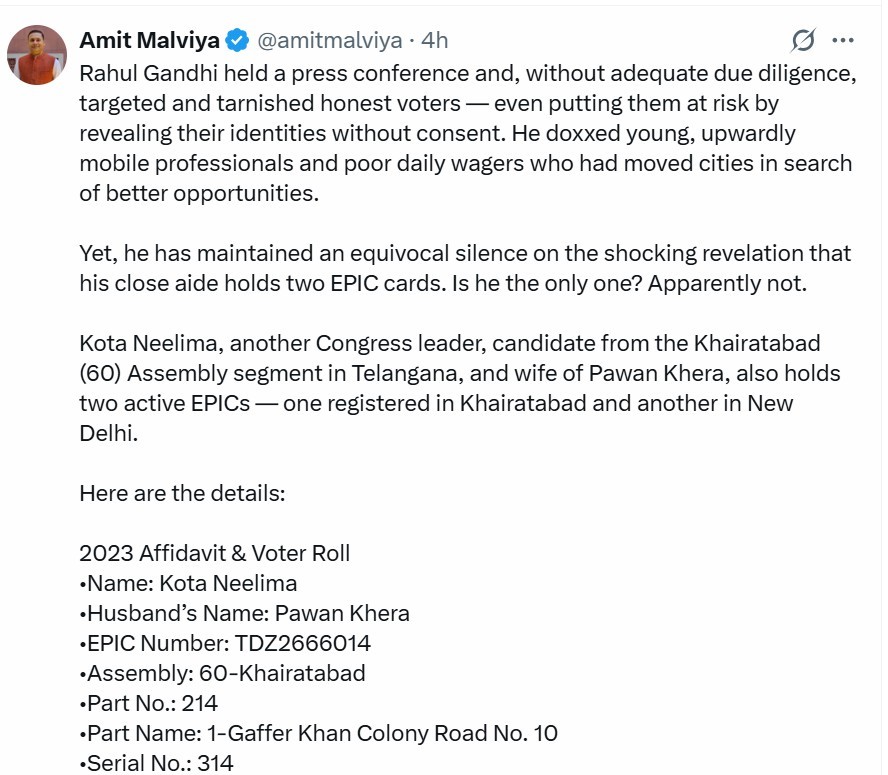Image resolution: width=888 pixels, height=775 pixels.
Task: Click the Amit Malviya display name
Action: click(148, 40)
